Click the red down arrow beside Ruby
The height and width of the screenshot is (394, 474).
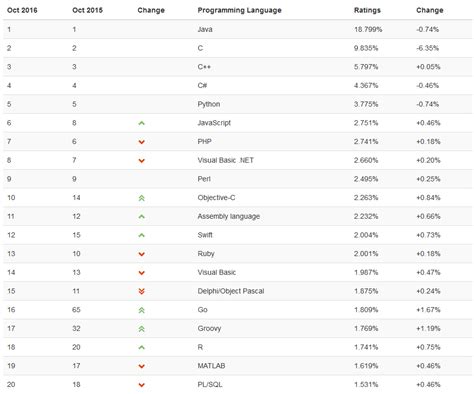pos(141,254)
